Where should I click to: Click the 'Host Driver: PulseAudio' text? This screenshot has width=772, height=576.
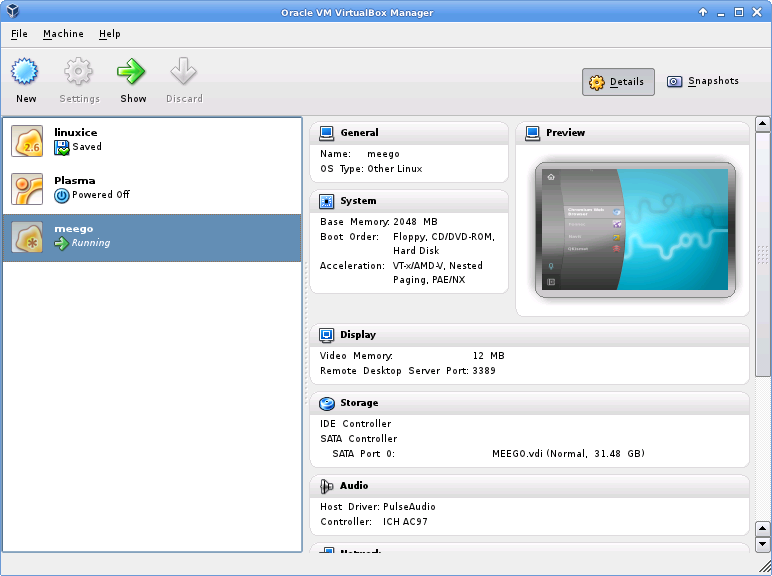[378, 507]
